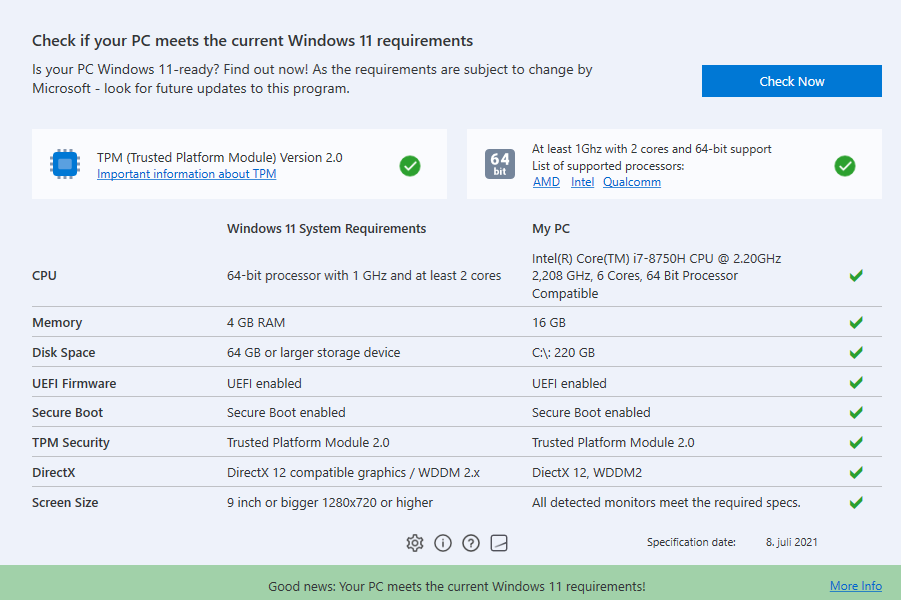Click More Info in the green bar
This screenshot has height=600, width=901.
pos(855,586)
